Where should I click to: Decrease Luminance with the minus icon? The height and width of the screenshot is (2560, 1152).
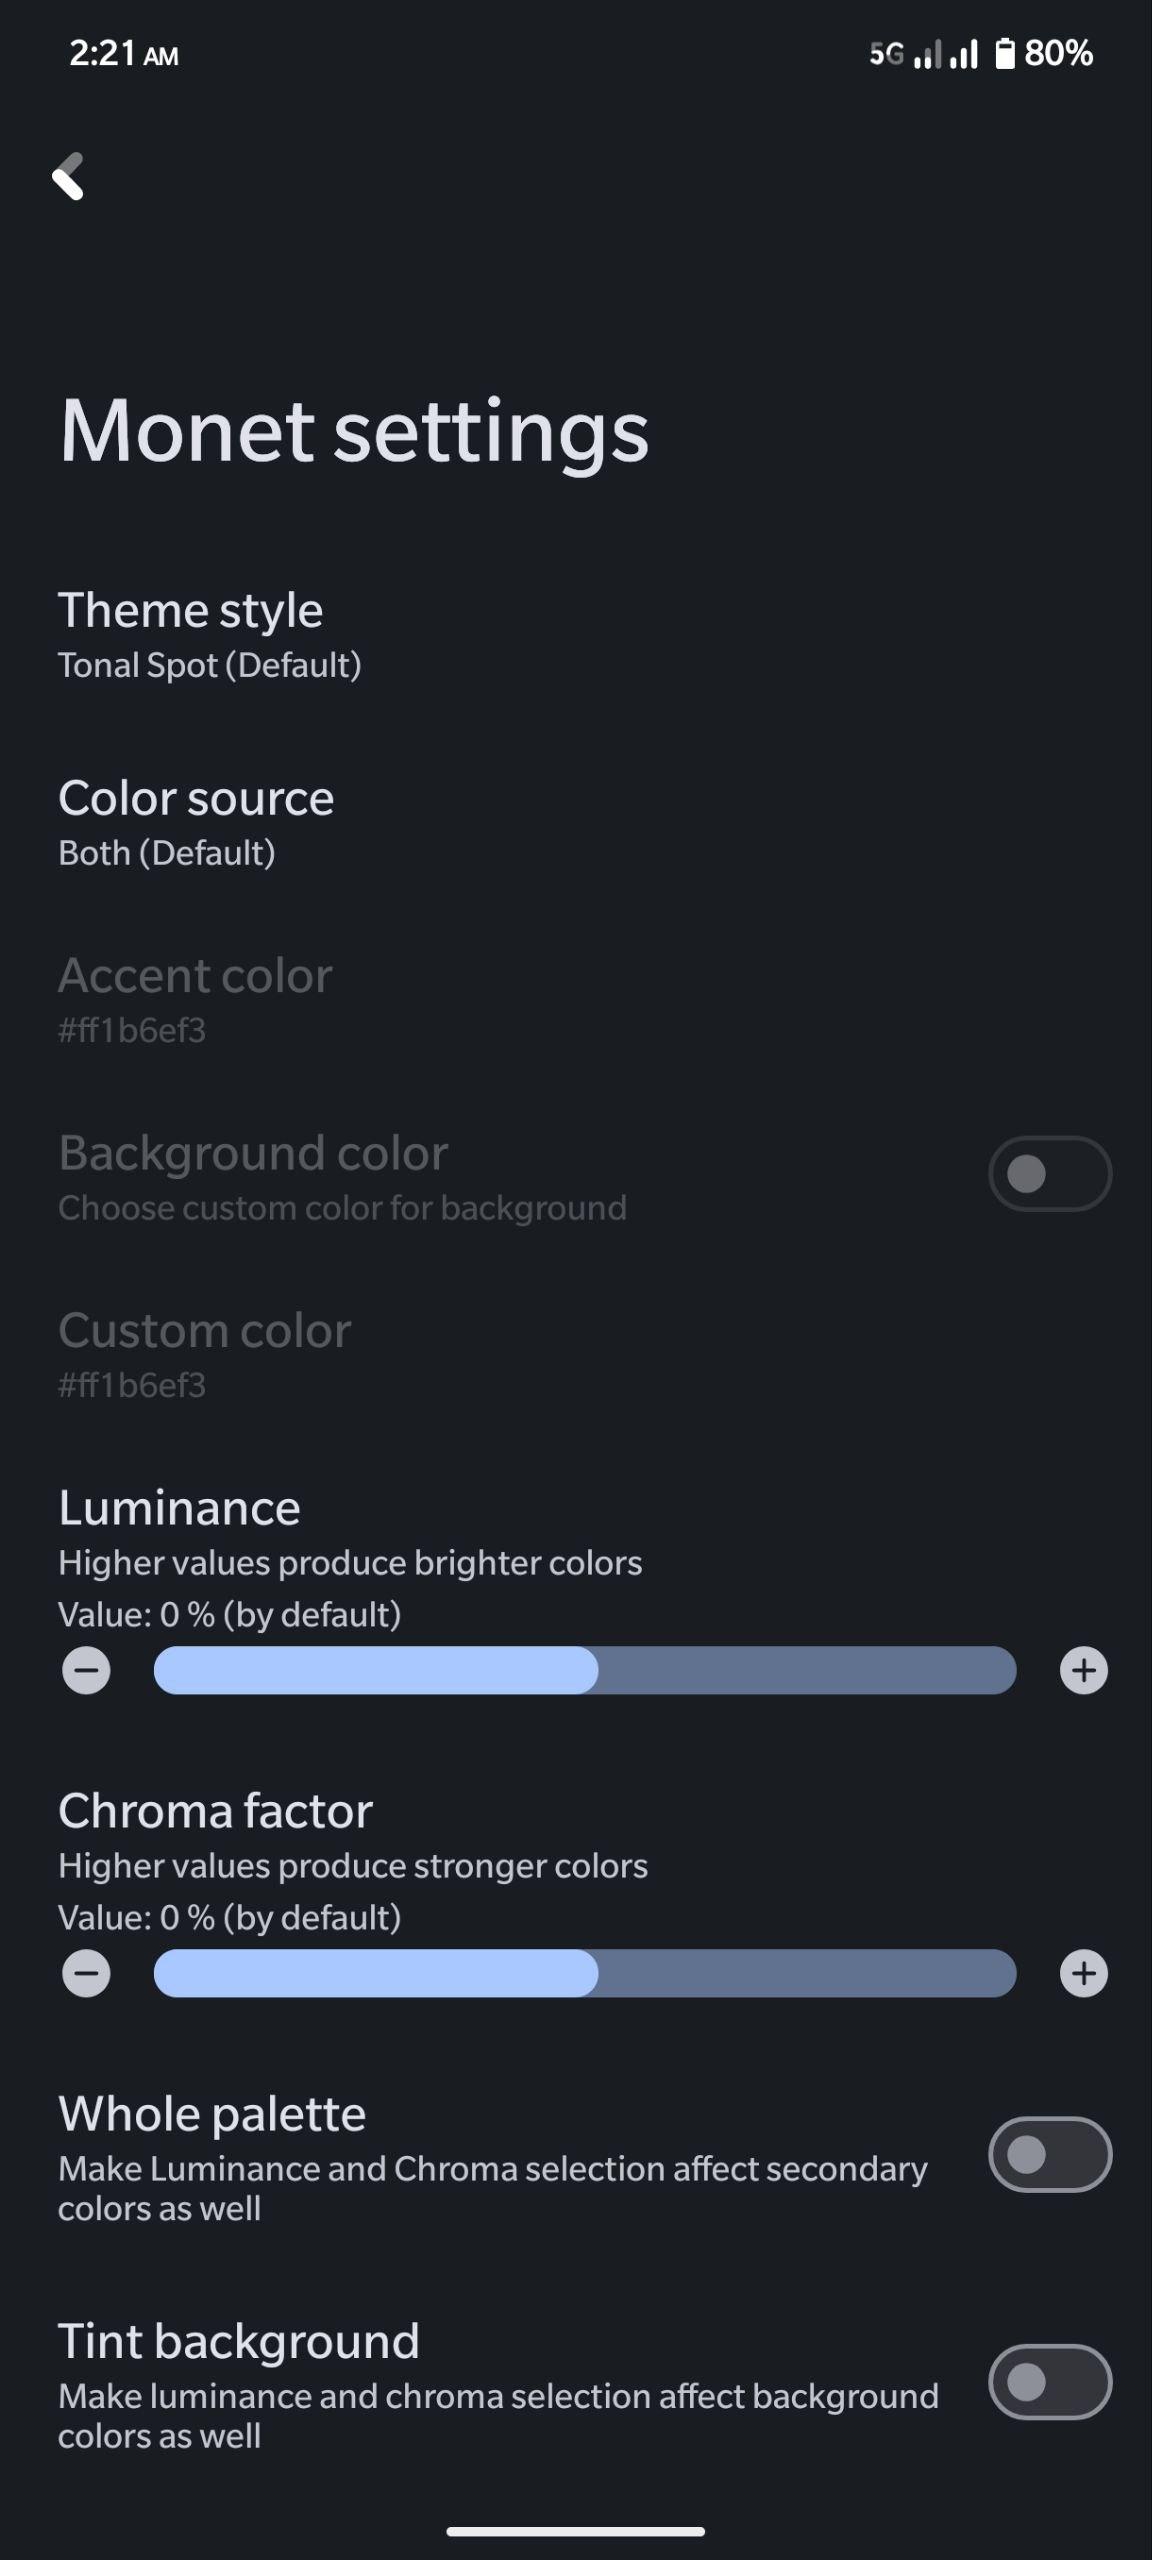(86, 1670)
